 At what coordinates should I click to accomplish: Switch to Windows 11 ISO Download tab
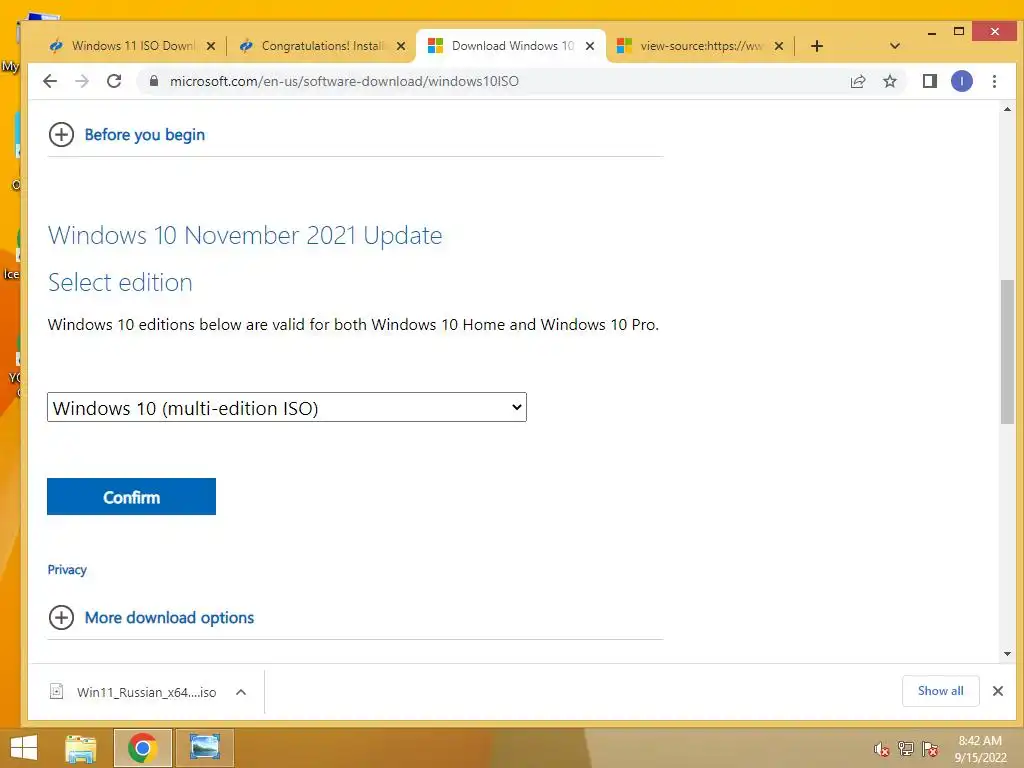(131, 46)
